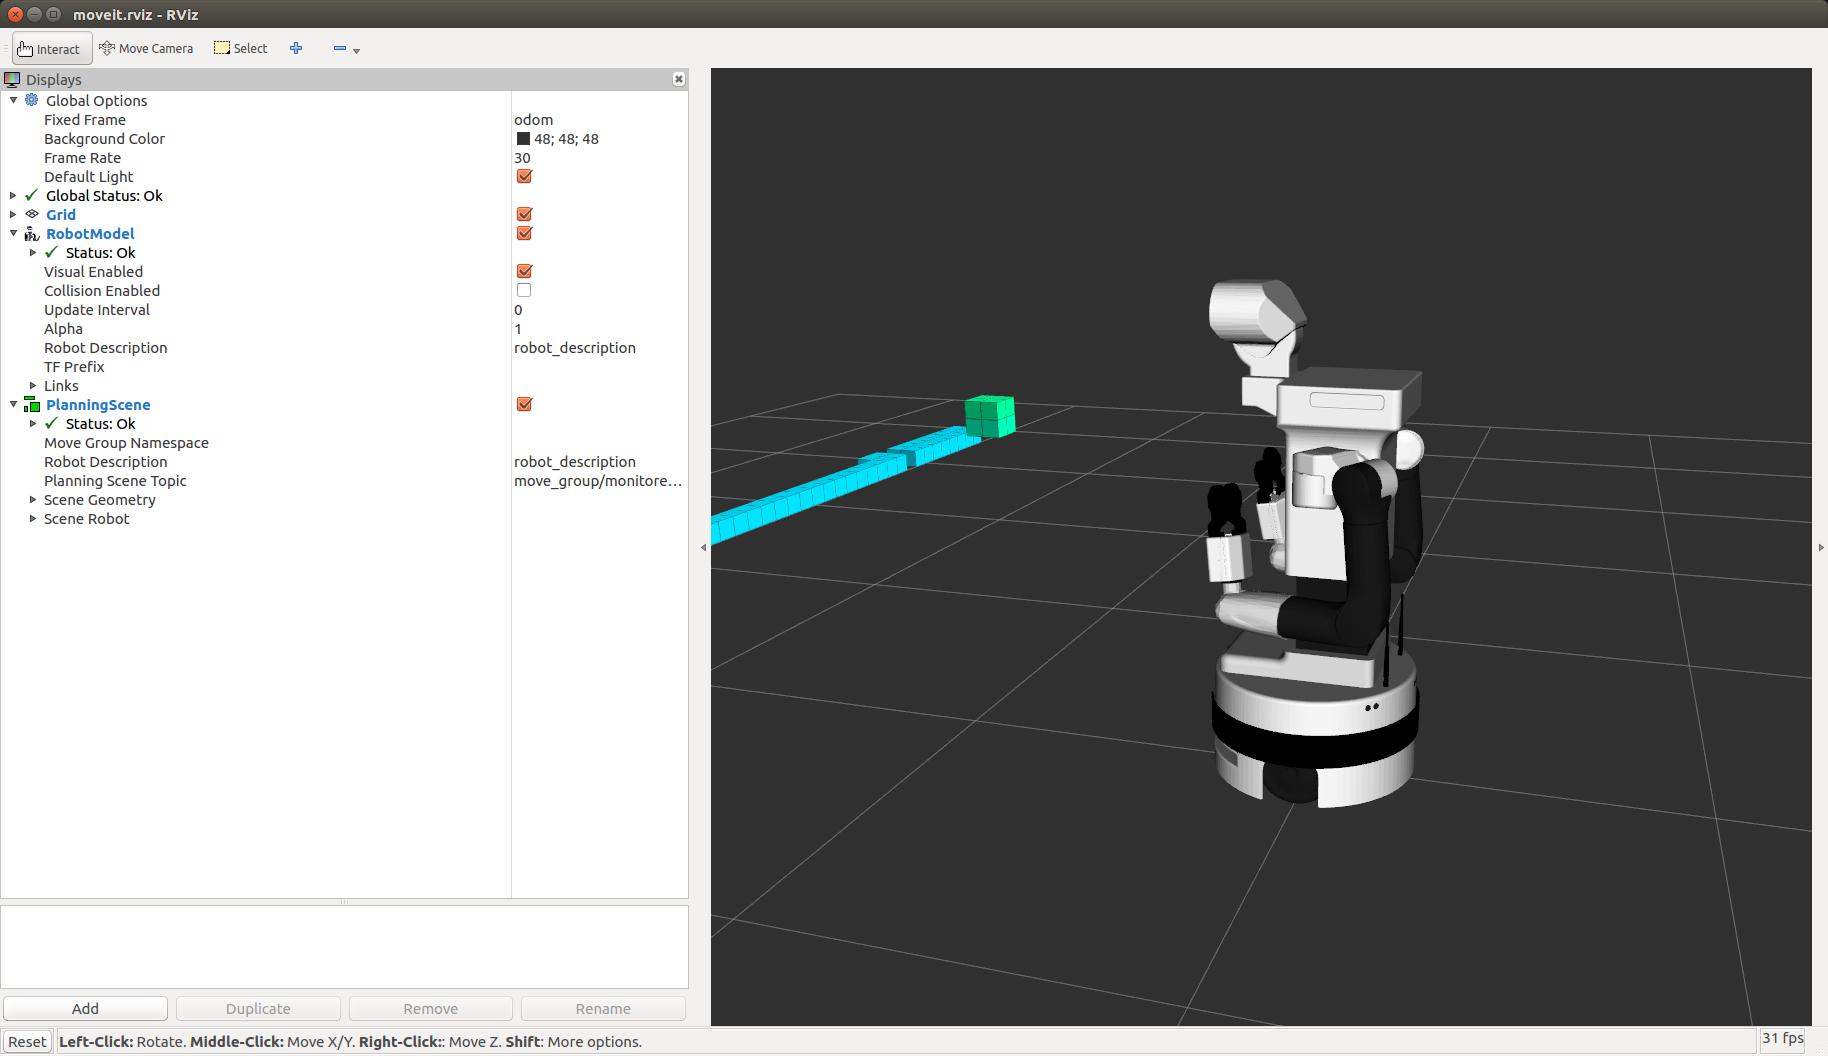Minimize the RViz window
The height and width of the screenshot is (1056, 1828).
click(x=34, y=14)
